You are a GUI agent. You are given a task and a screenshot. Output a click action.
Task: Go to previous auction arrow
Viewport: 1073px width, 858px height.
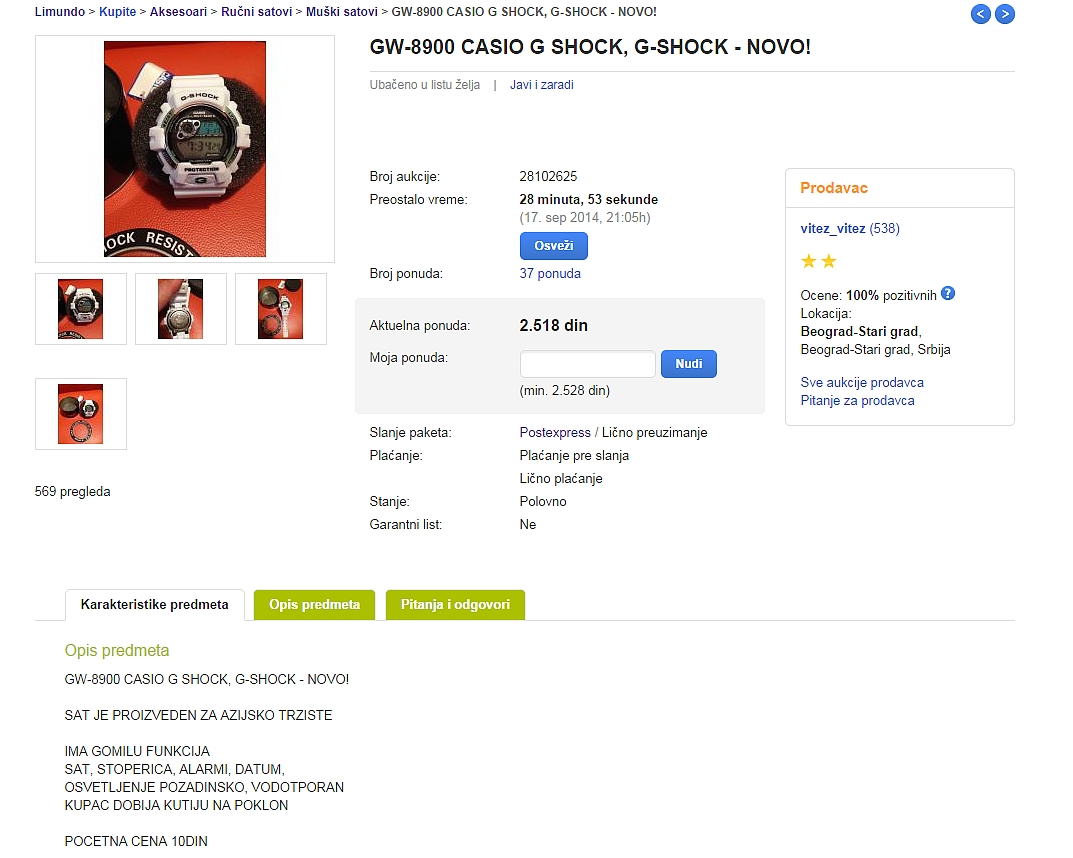(x=981, y=14)
